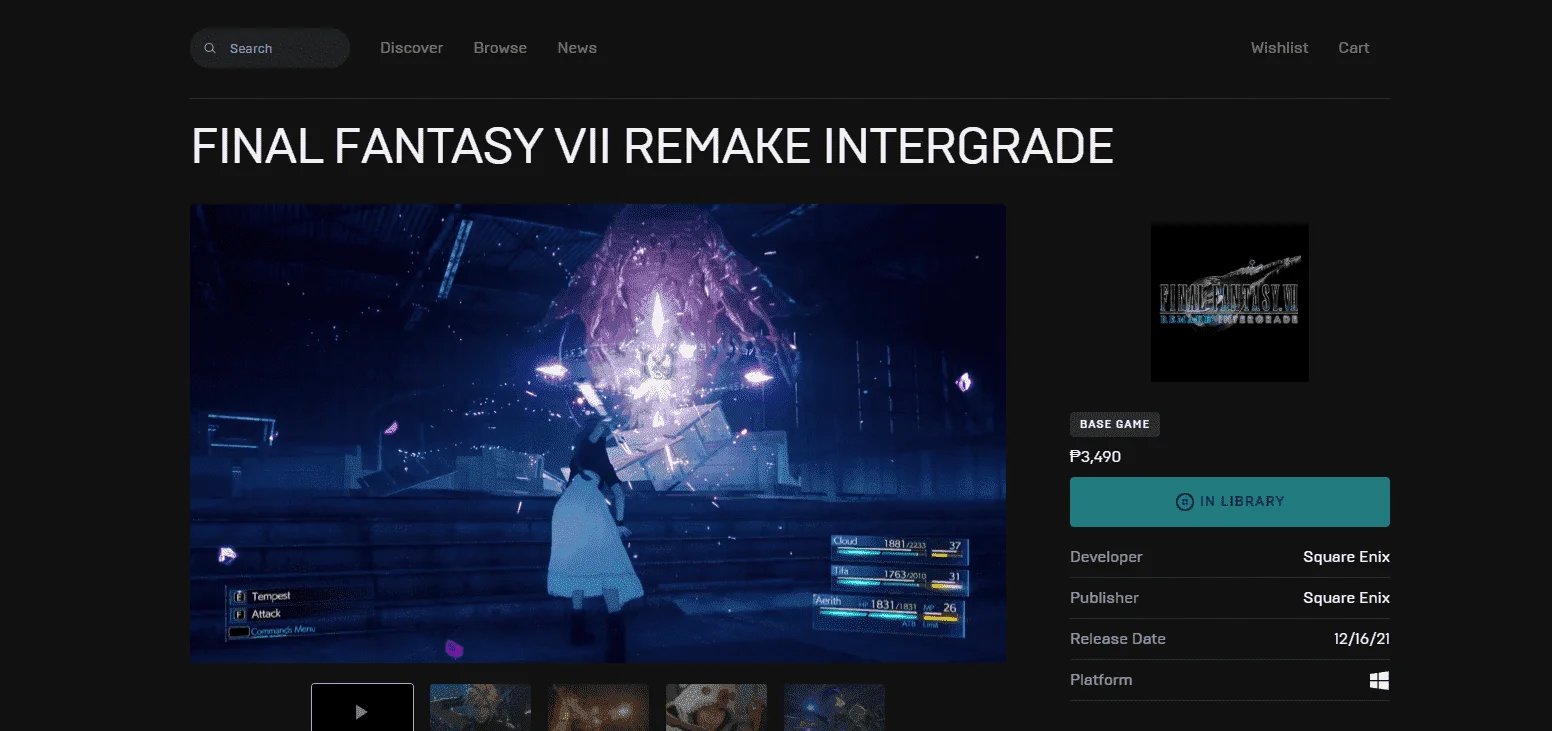This screenshot has width=1552, height=731.
Task: Open the Browse tab
Action: click(500, 48)
